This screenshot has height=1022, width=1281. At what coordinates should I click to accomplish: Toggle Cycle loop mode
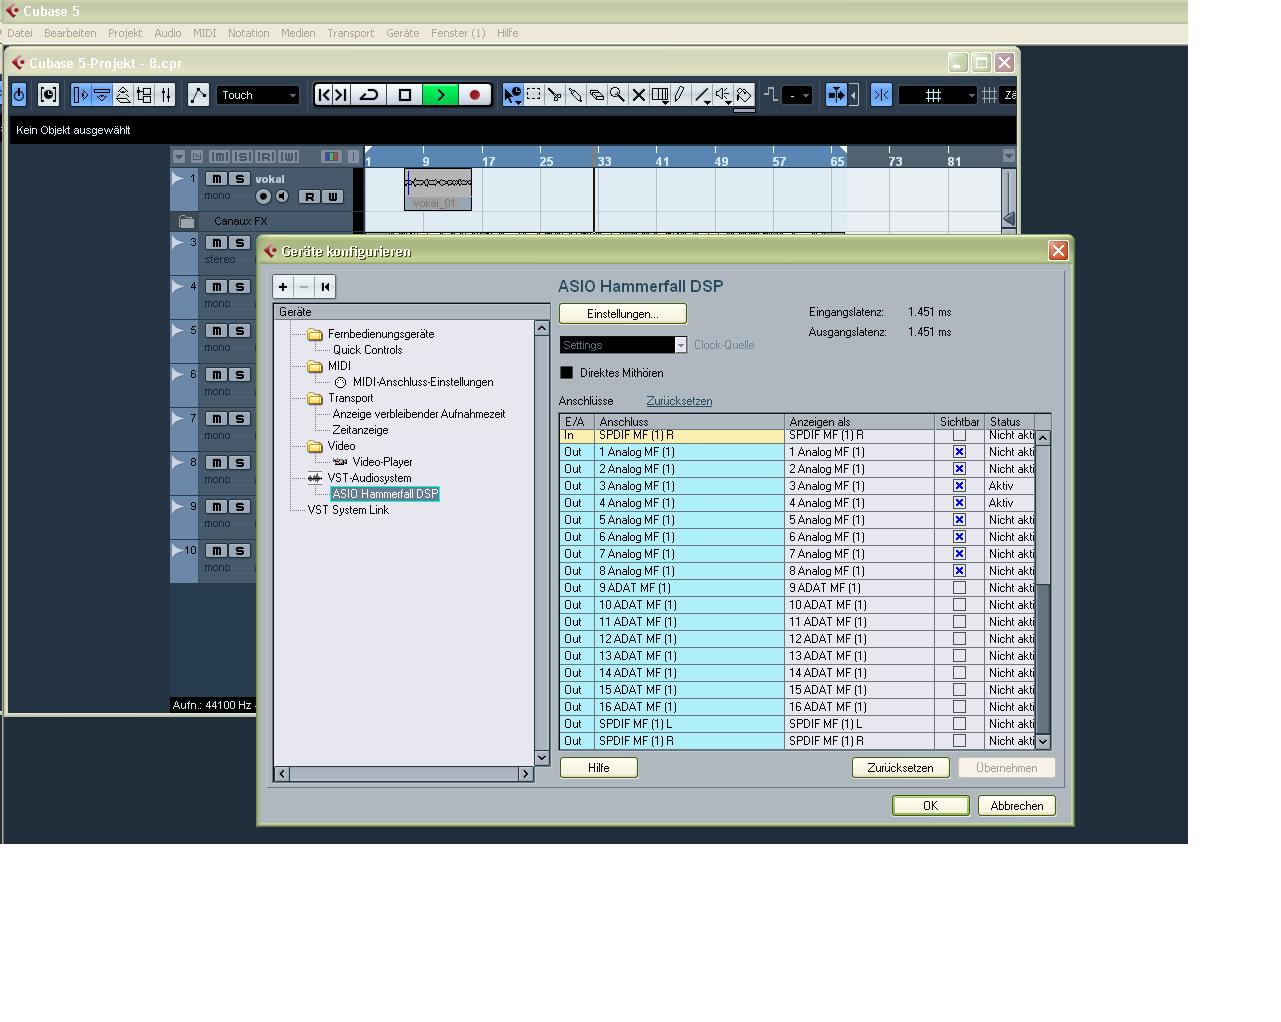pyautogui.click(x=369, y=95)
